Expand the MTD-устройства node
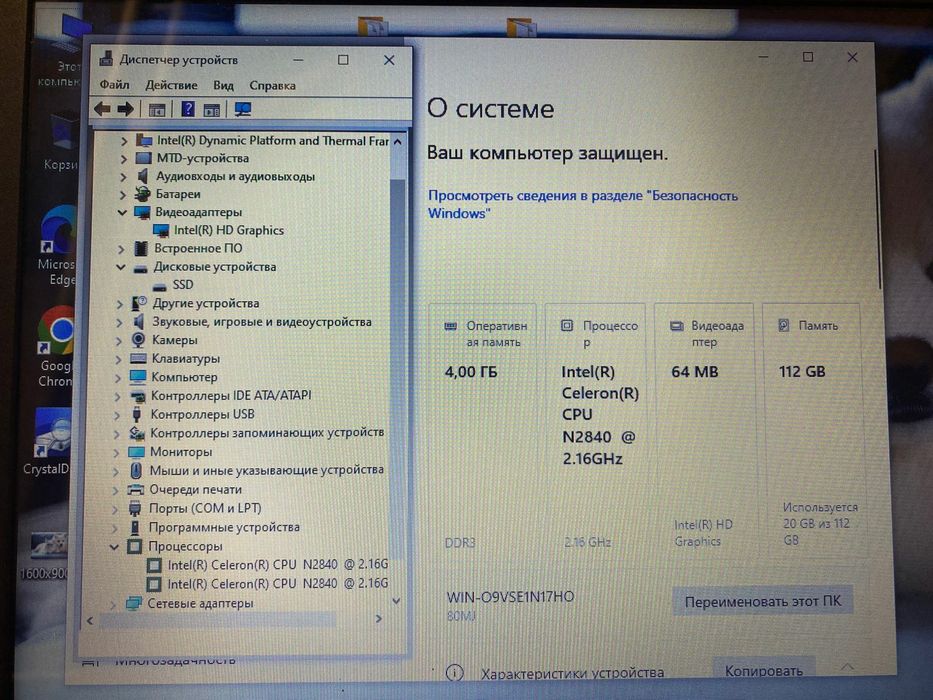Viewport: 933px width, 700px height. pos(123,159)
